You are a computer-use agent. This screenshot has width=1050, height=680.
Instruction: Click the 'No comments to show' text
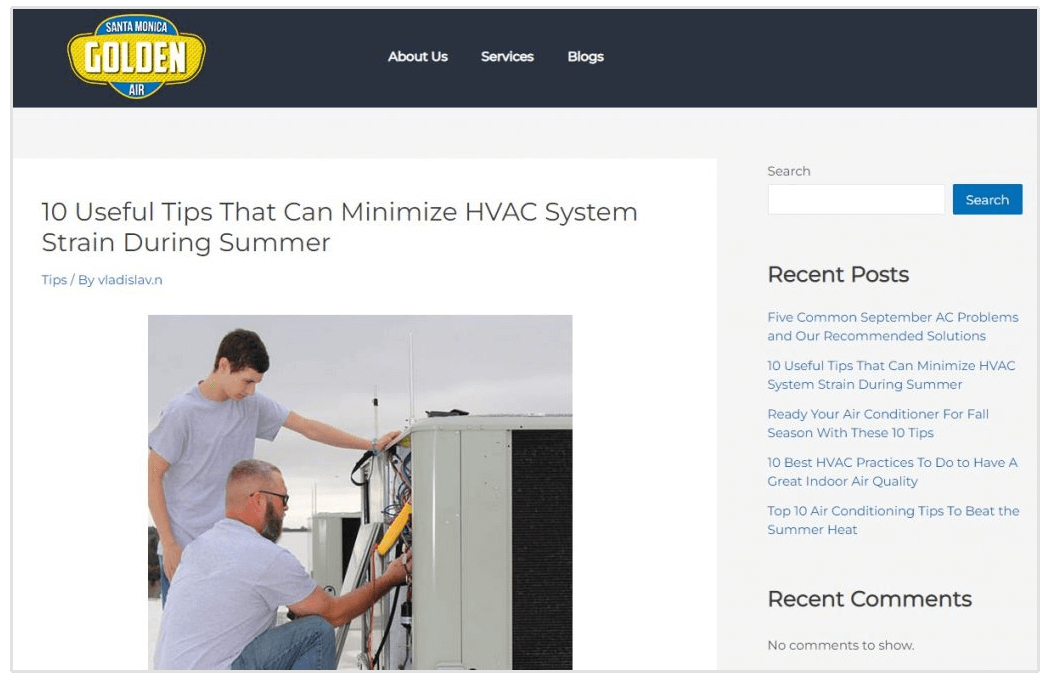(x=840, y=645)
